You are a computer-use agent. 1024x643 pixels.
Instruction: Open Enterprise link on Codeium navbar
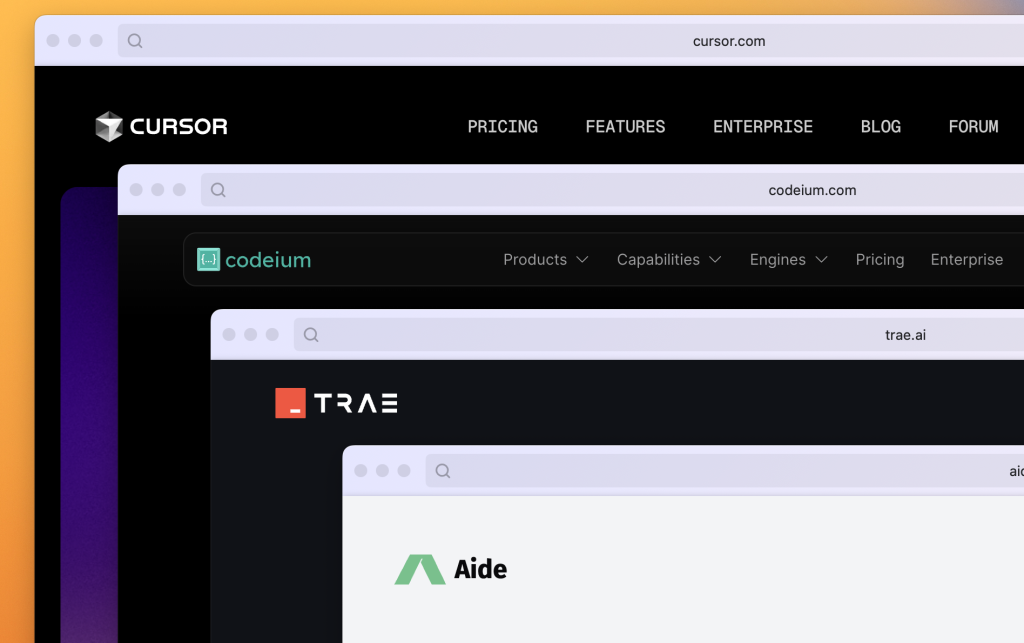(966, 260)
